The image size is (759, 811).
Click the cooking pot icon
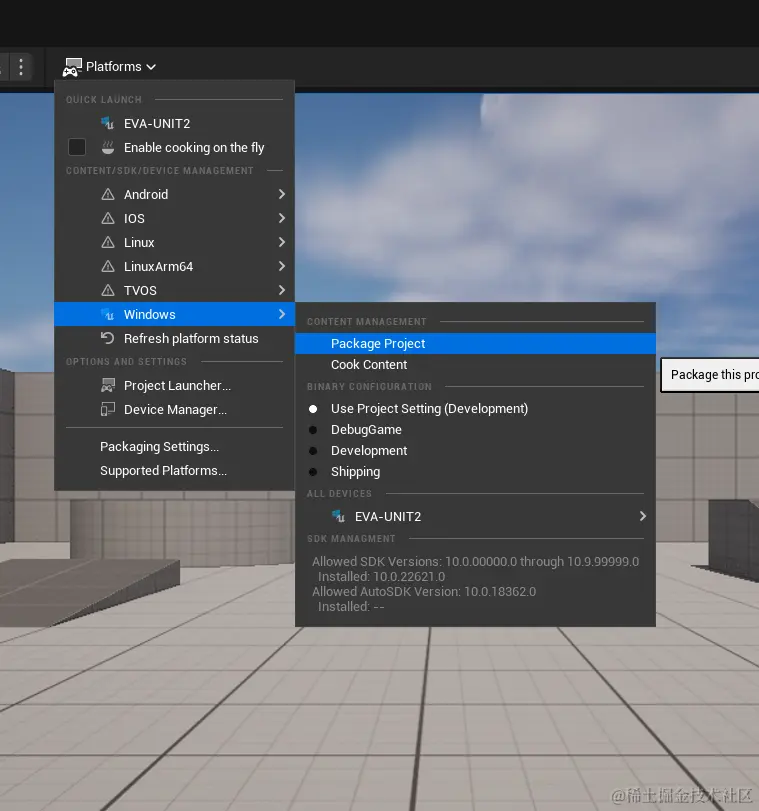108,147
